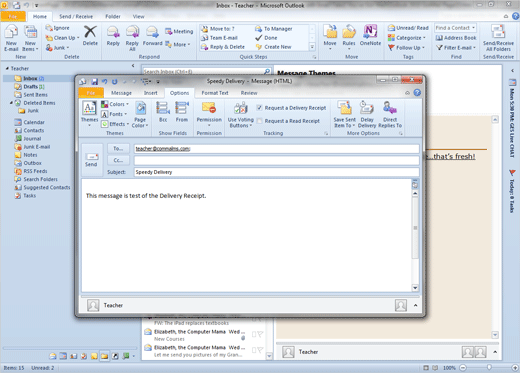Click the Delete icon in main ribbon
The height and width of the screenshot is (373, 520).
coord(90,36)
